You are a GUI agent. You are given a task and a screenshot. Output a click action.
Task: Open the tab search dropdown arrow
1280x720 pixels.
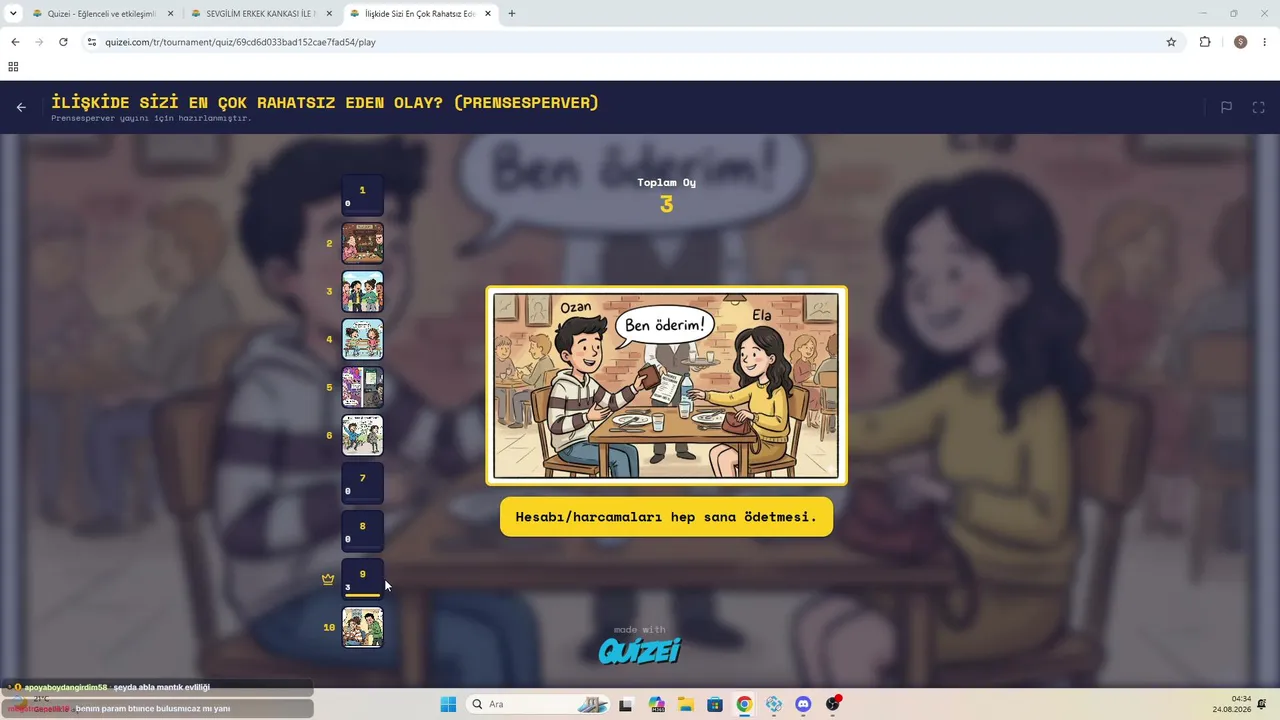point(13,14)
